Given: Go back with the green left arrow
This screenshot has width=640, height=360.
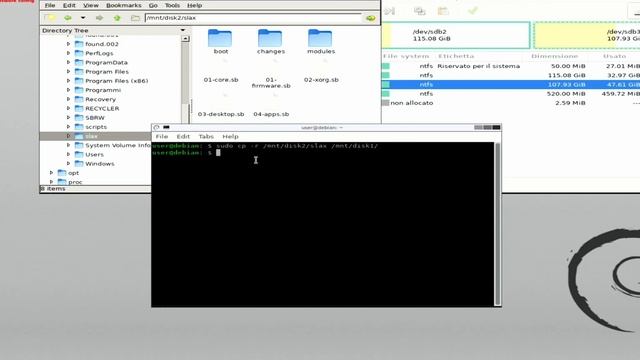Looking at the screenshot, I should pyautogui.click(x=67, y=18).
